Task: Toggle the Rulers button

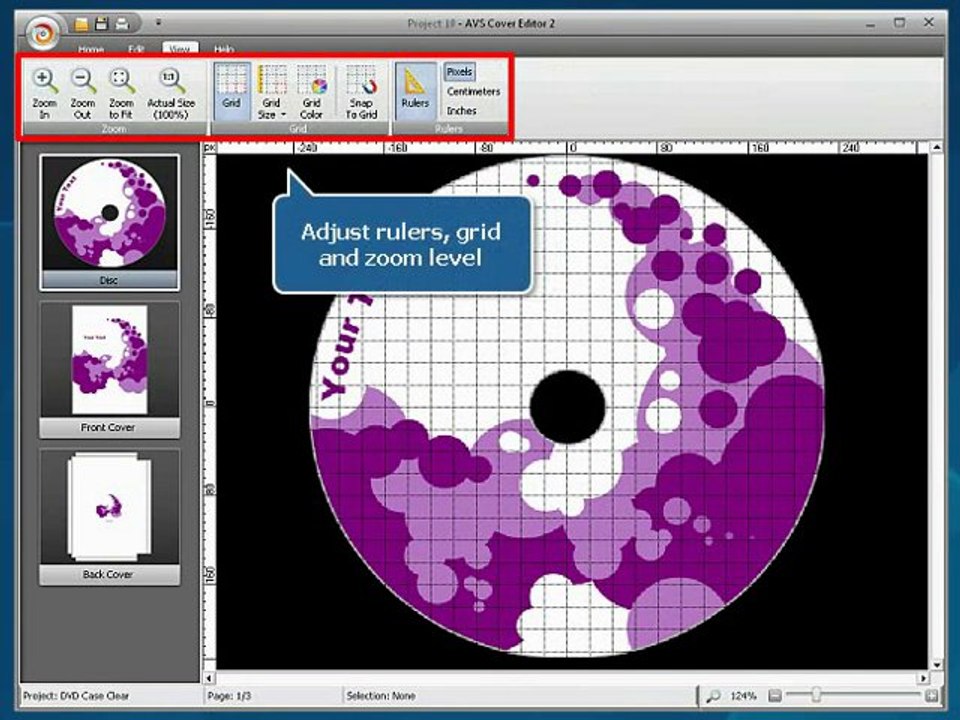Action: point(415,91)
